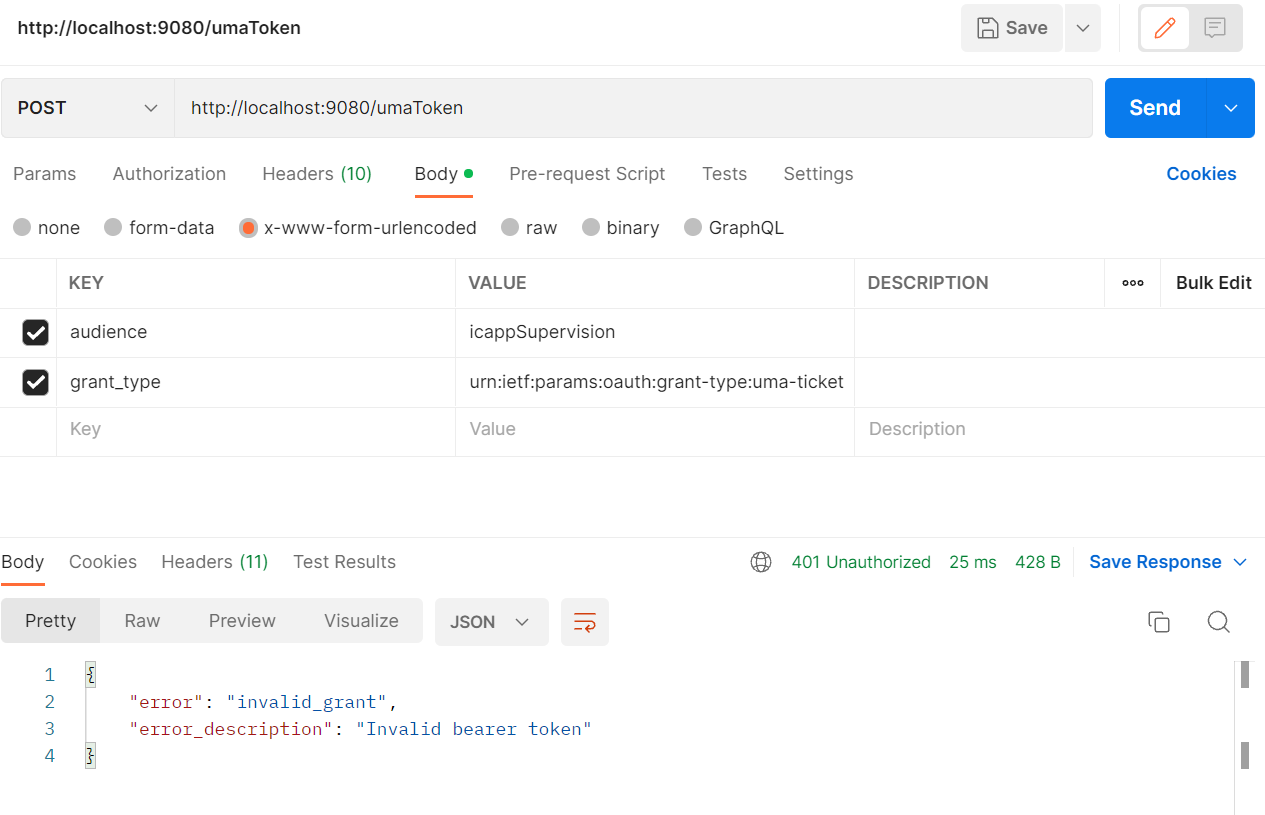Select the Visualize response view
This screenshot has height=815, width=1265.
(361, 621)
